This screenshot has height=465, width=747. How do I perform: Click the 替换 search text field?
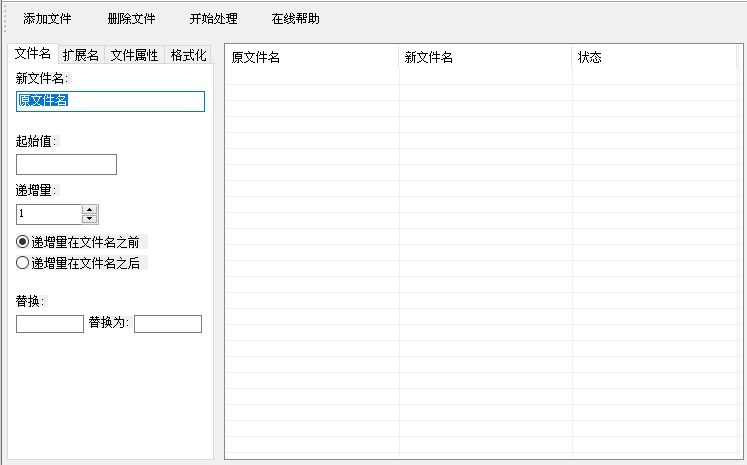pos(50,324)
